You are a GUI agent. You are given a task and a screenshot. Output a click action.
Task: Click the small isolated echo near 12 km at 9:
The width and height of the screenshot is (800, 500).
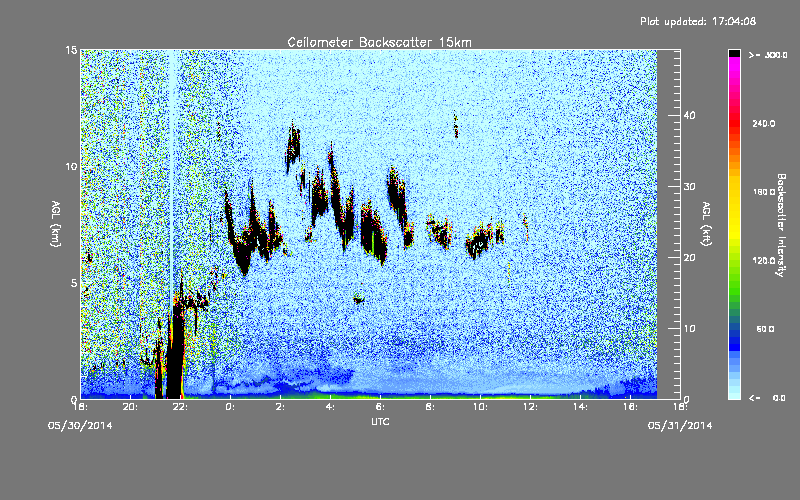coord(456,126)
